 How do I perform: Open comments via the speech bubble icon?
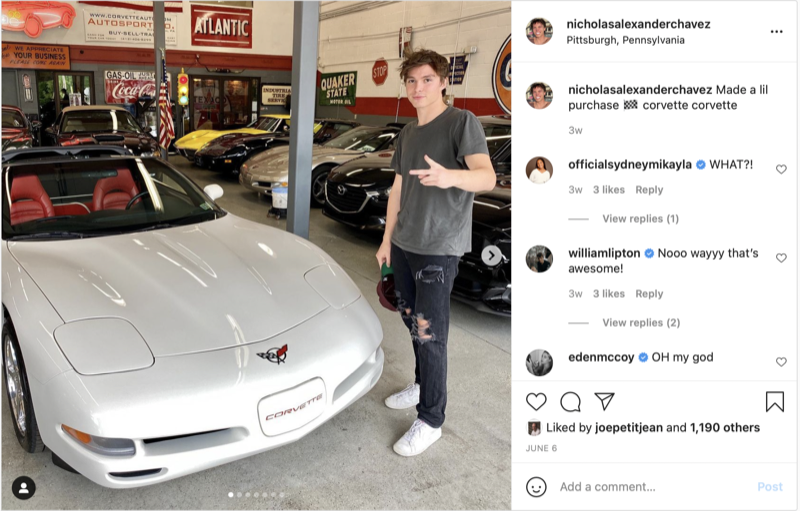(x=570, y=402)
